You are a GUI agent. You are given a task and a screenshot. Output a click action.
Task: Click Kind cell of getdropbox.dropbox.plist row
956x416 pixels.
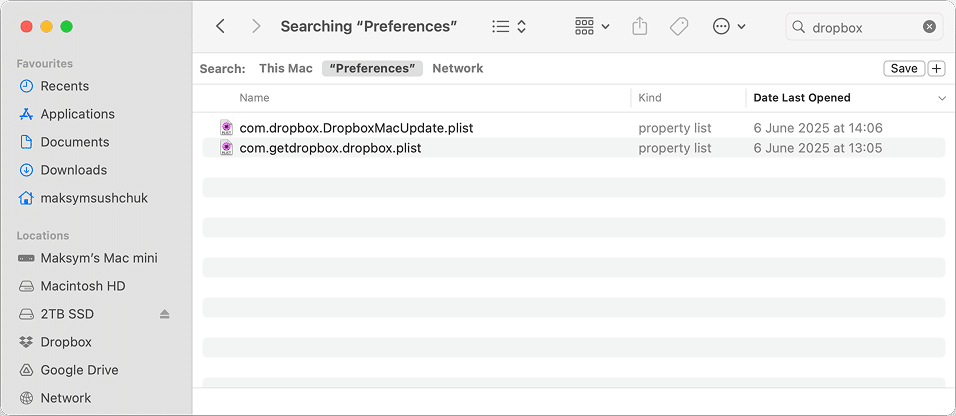675,148
